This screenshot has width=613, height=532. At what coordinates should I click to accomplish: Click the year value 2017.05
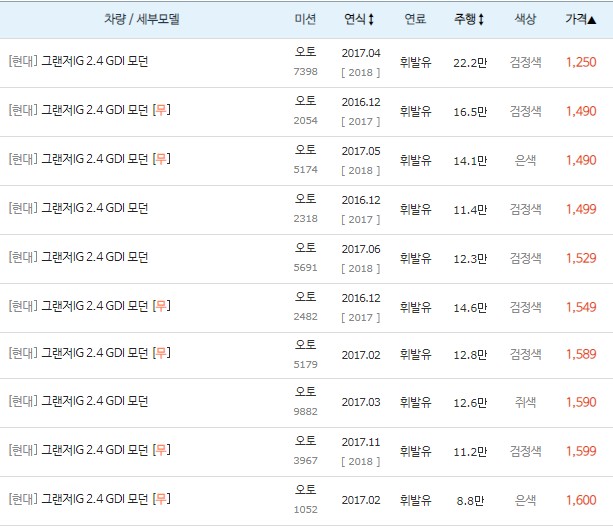point(361,151)
